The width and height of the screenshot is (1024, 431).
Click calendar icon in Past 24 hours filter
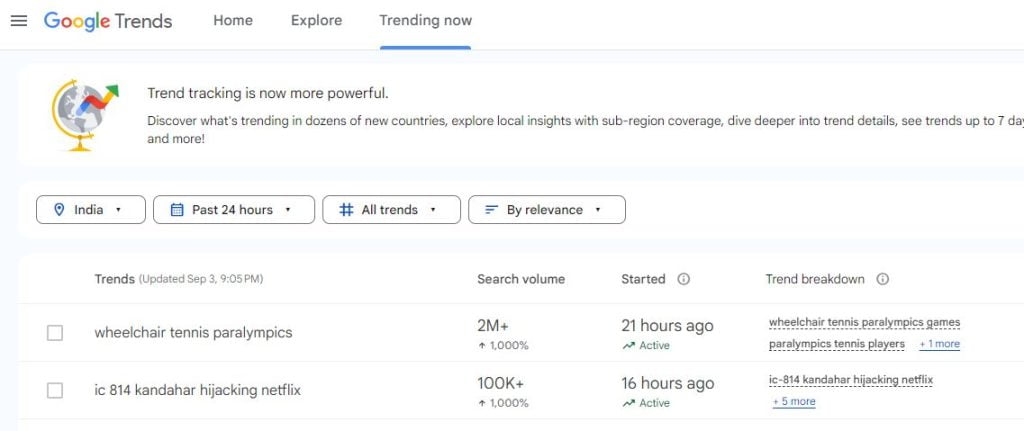coord(177,210)
